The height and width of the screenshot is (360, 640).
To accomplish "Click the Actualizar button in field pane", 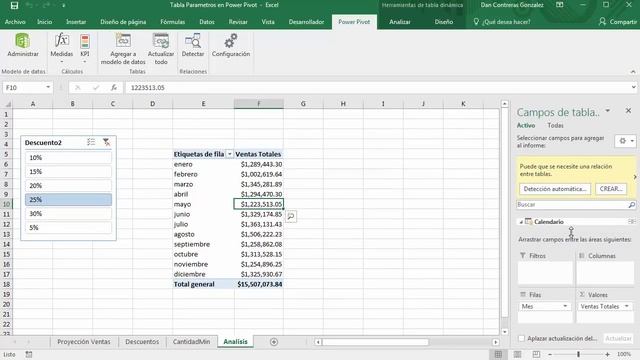I will point(618,338).
